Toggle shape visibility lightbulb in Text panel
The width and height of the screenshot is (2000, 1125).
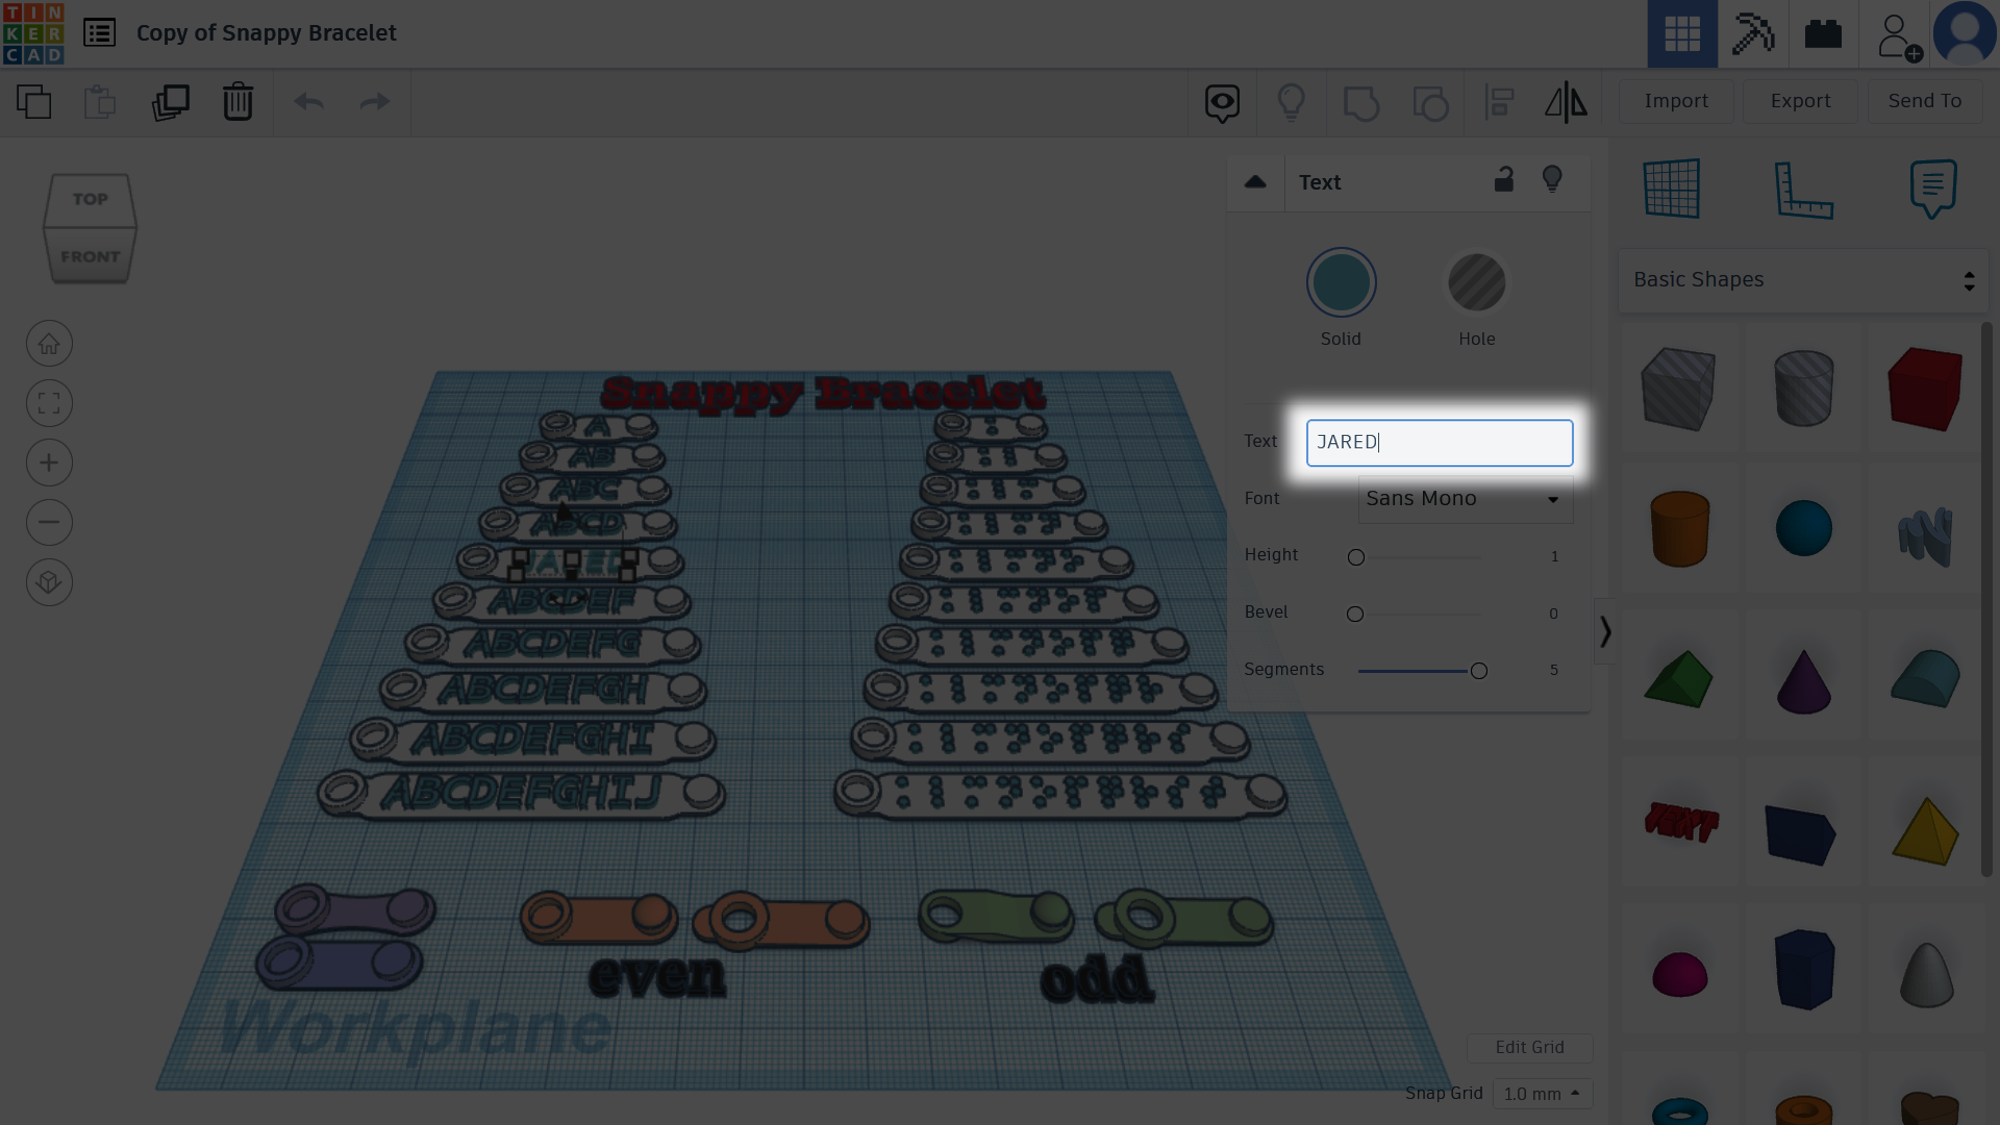1552,180
